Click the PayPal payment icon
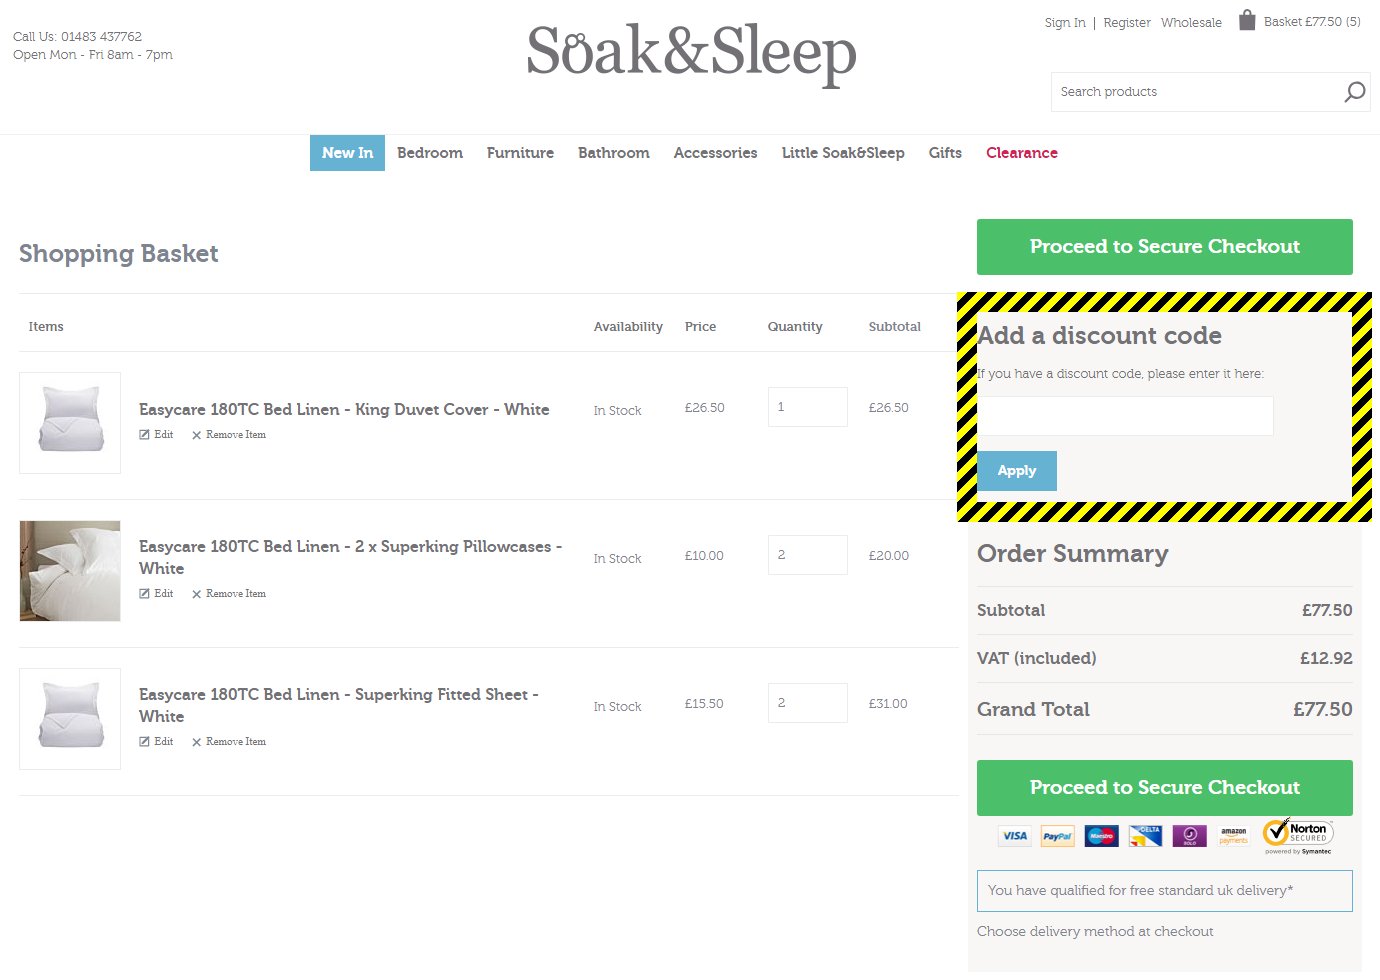Viewport: 1380px width, 980px height. 1057,836
